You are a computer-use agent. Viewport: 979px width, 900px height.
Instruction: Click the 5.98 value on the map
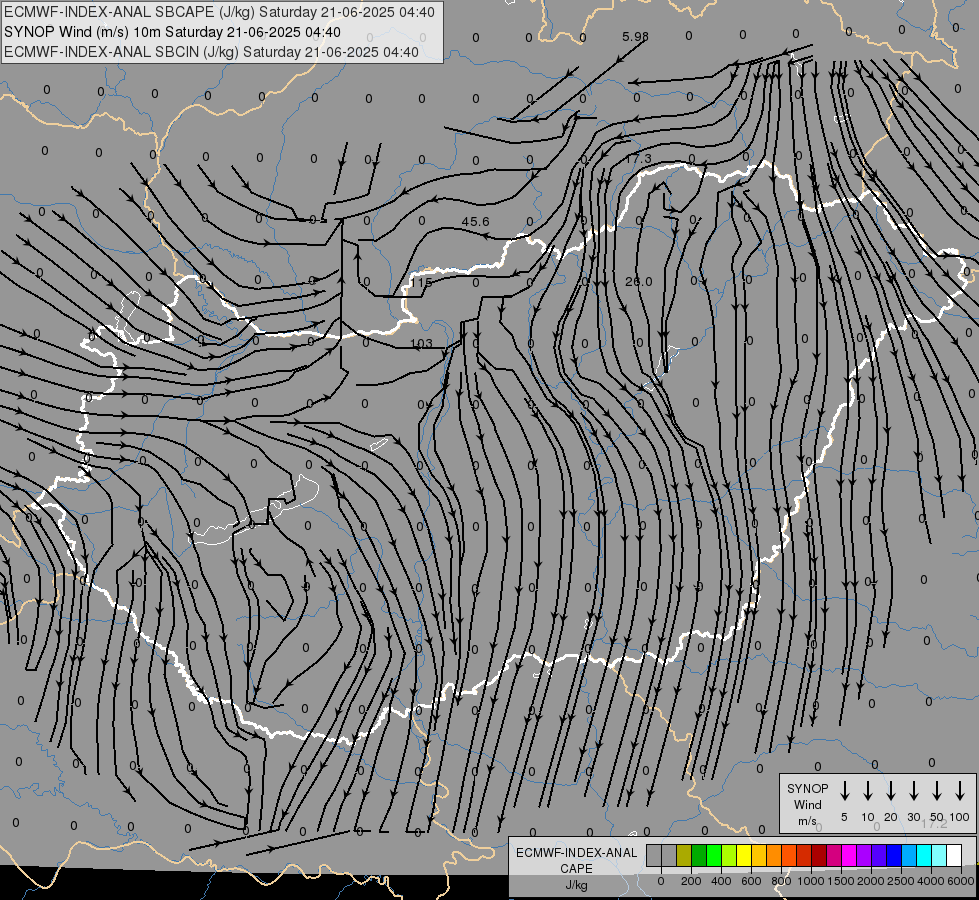click(635, 37)
